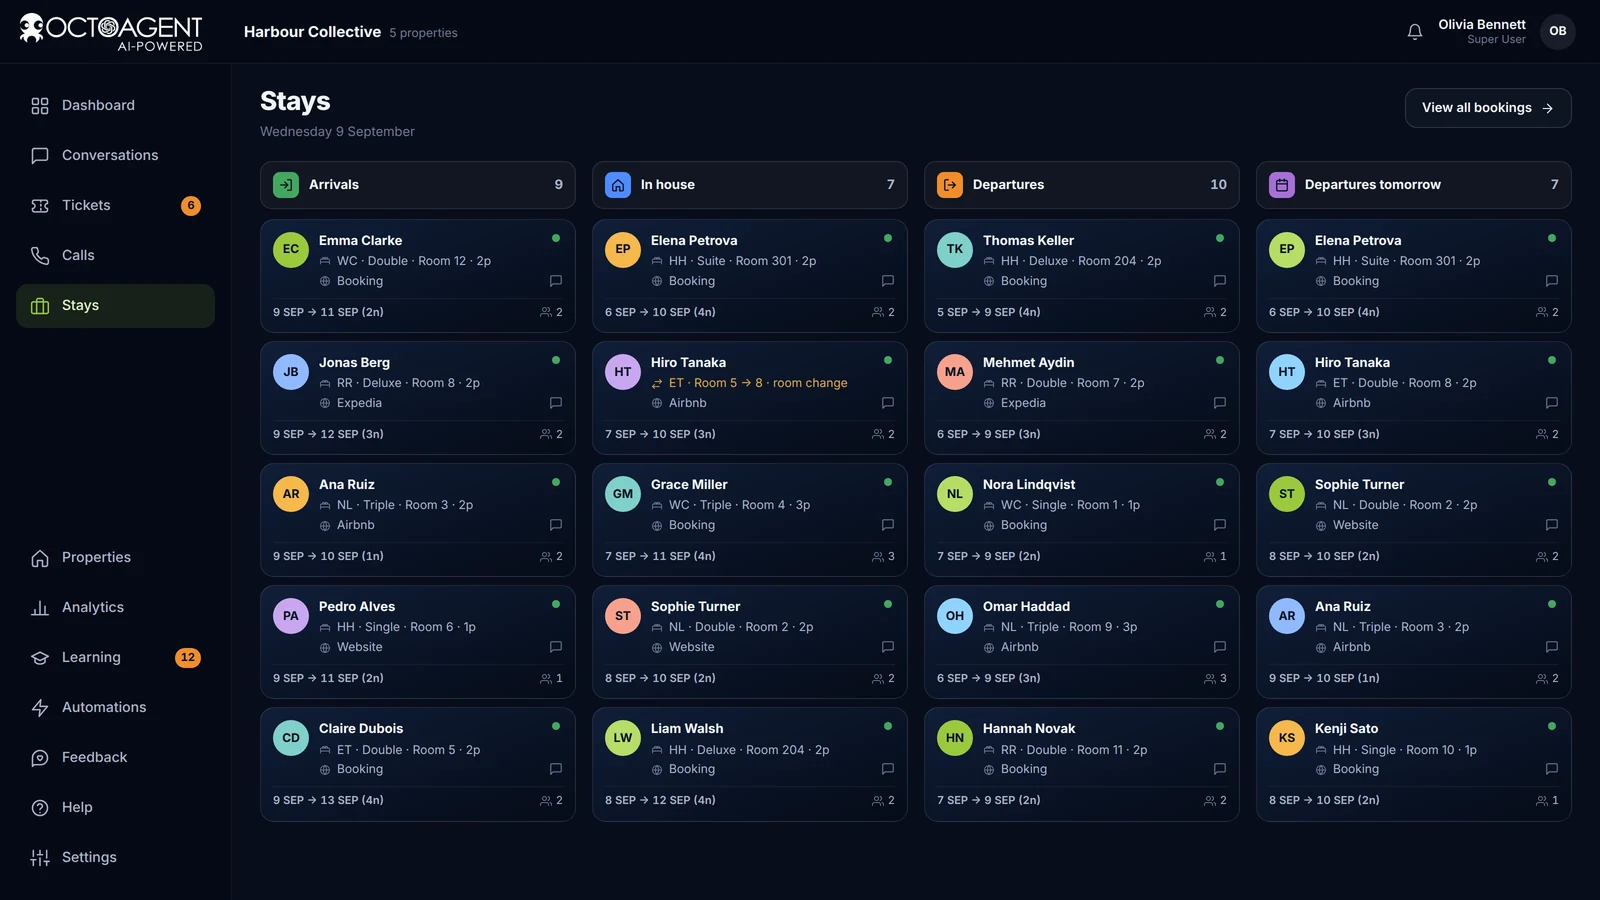Screen dimensions: 1600x900
Task: Open the notifications bell
Action: pyautogui.click(x=1414, y=32)
